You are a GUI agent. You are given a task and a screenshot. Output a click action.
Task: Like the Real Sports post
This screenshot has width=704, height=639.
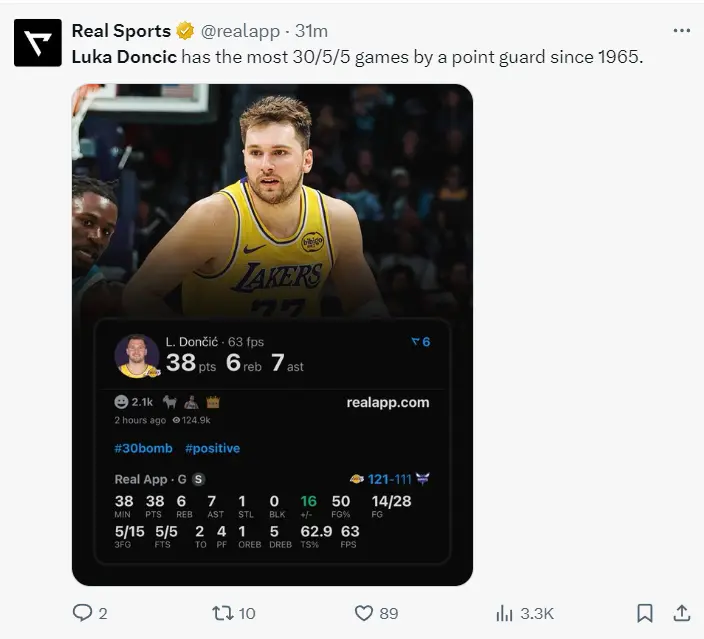tap(365, 613)
